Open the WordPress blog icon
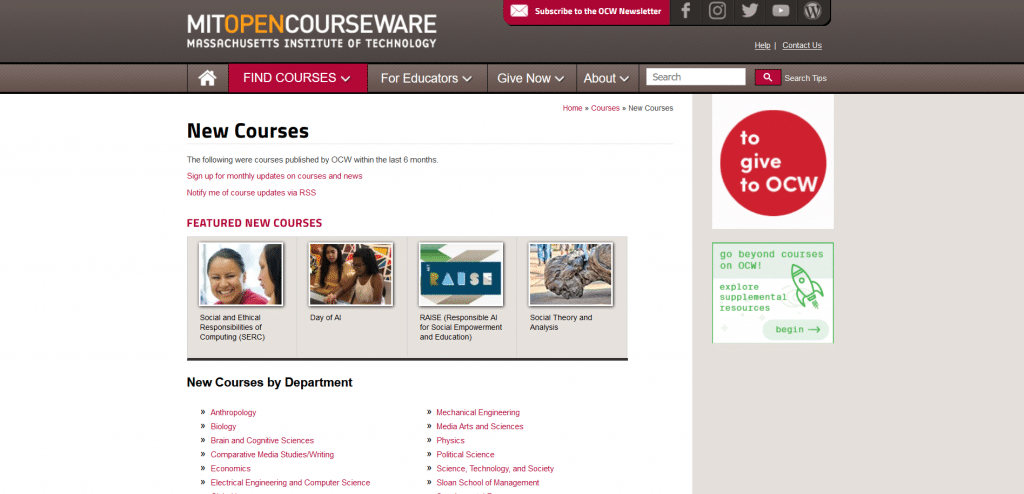The height and width of the screenshot is (494, 1024). [812, 10]
